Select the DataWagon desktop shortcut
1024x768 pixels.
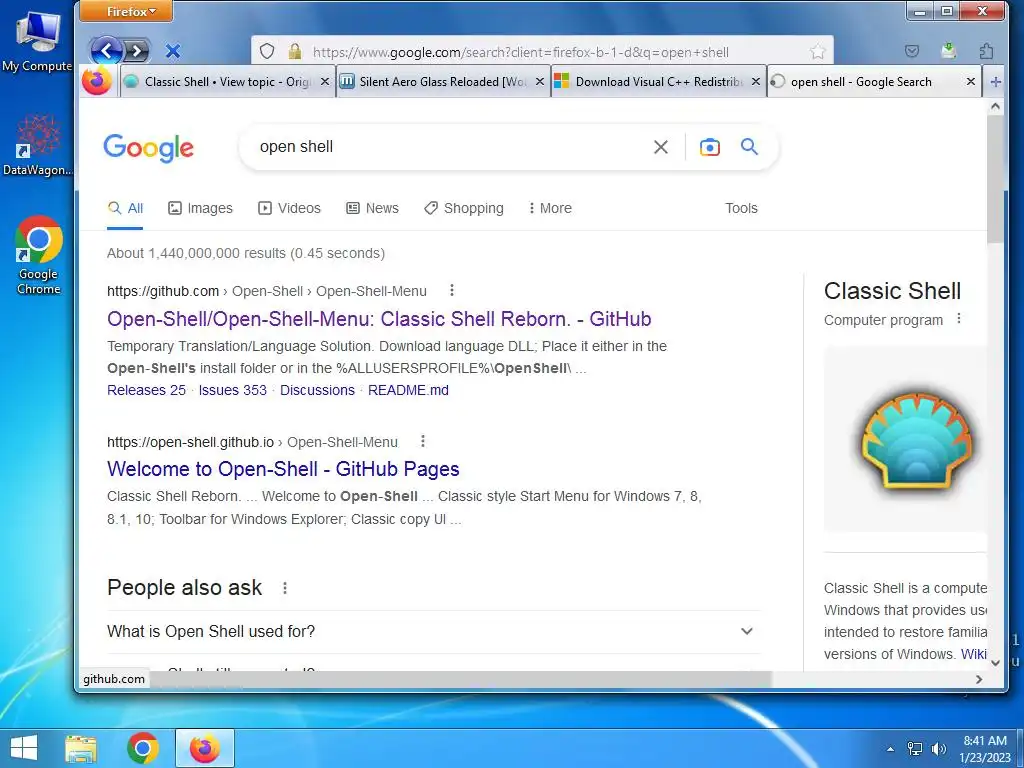[x=37, y=145]
